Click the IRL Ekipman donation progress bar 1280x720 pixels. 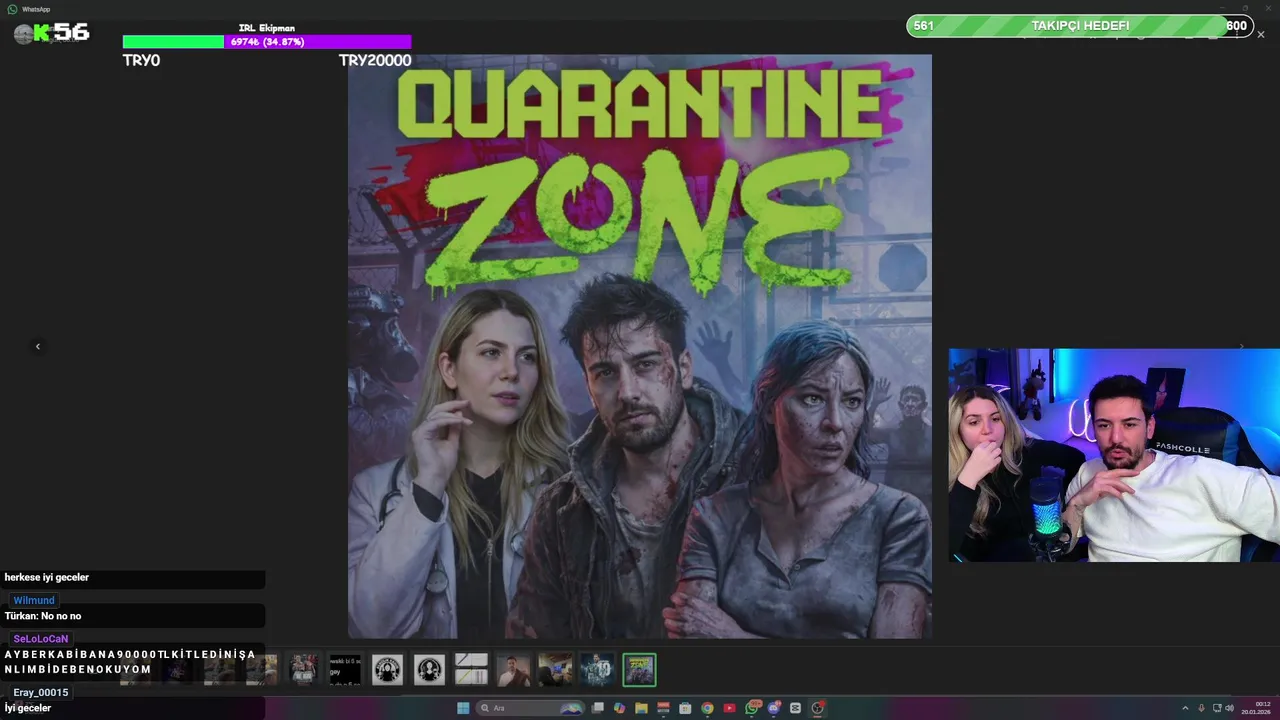tap(267, 42)
